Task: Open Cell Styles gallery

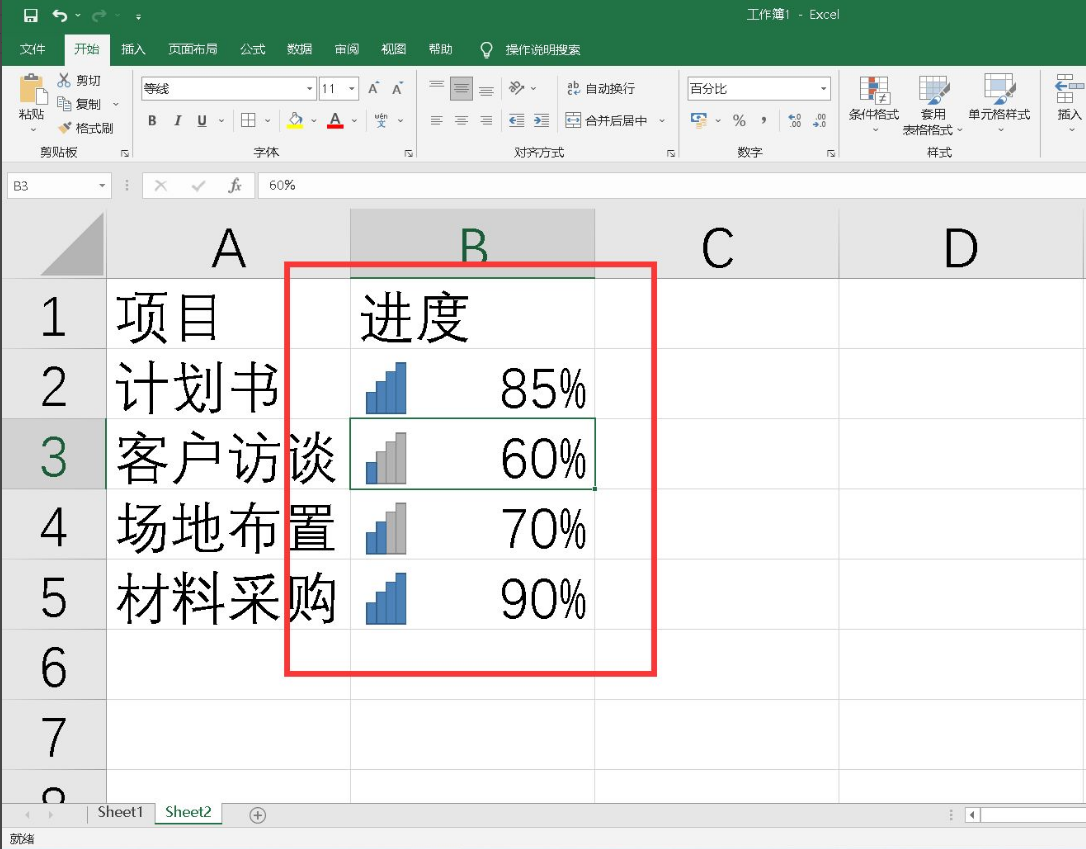Action: [x=999, y=104]
